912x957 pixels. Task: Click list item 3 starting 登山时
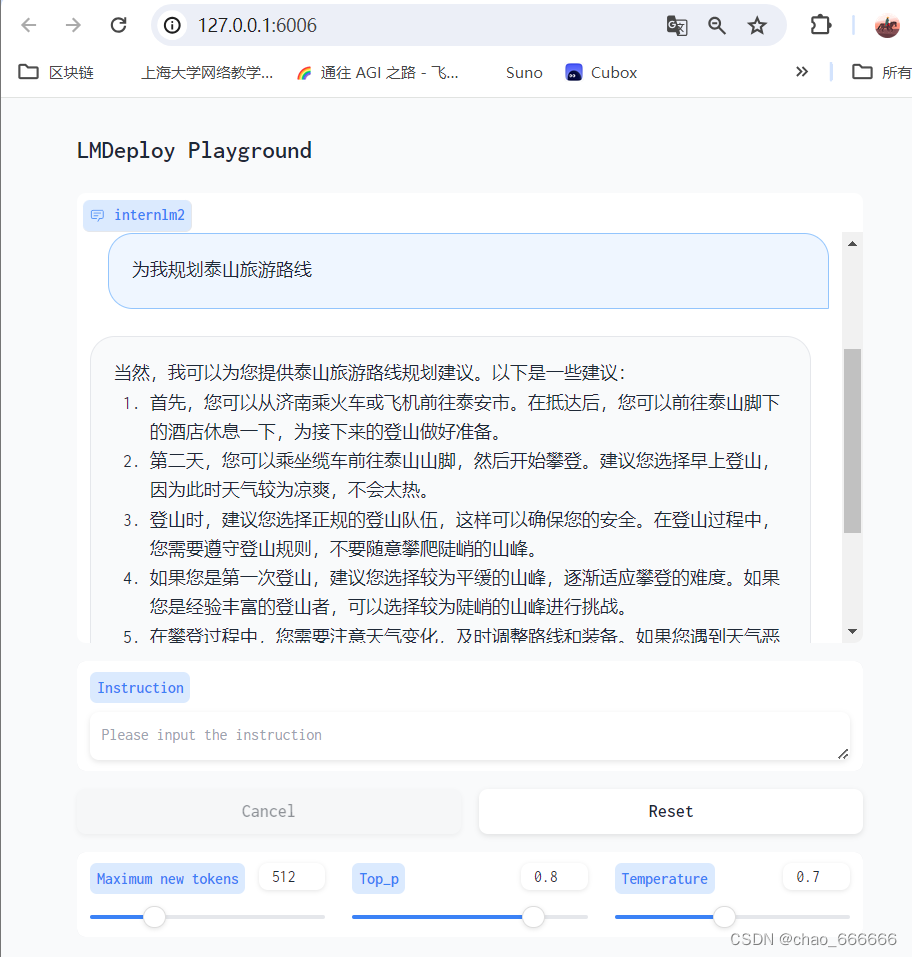click(x=452, y=534)
